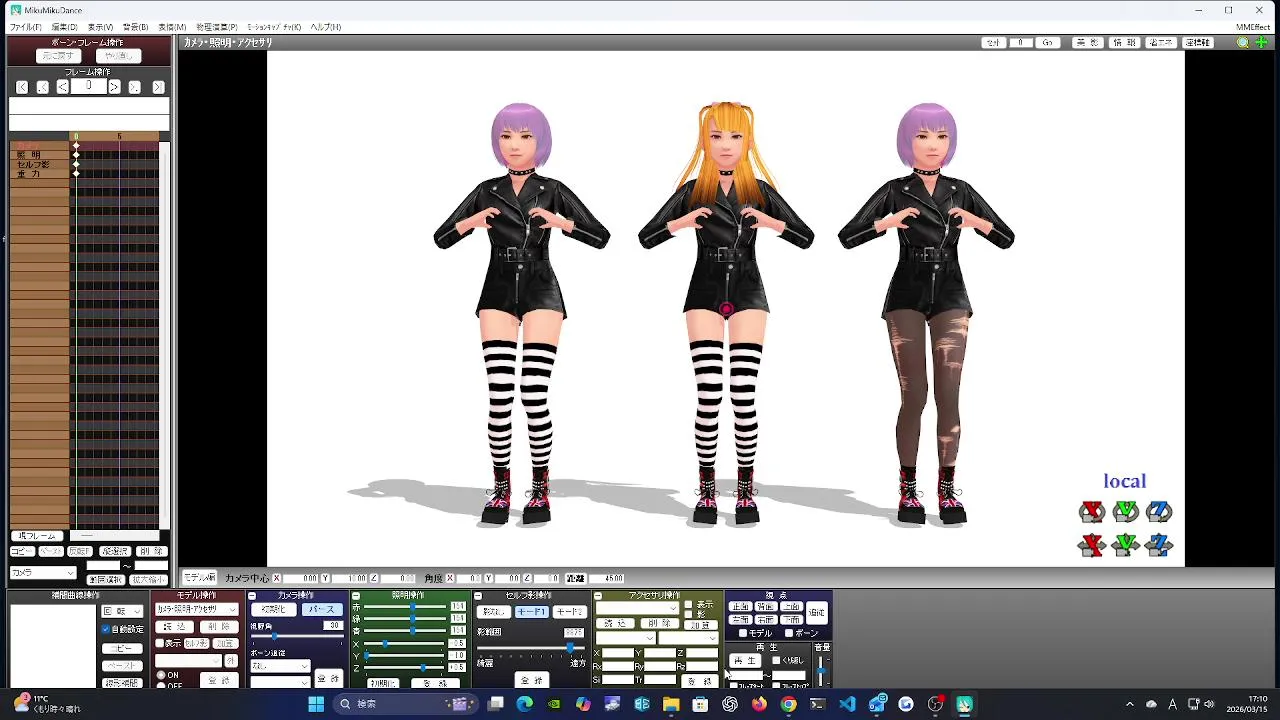Step back one frame arrow
The height and width of the screenshot is (720, 1280).
pyautogui.click(x=62, y=87)
